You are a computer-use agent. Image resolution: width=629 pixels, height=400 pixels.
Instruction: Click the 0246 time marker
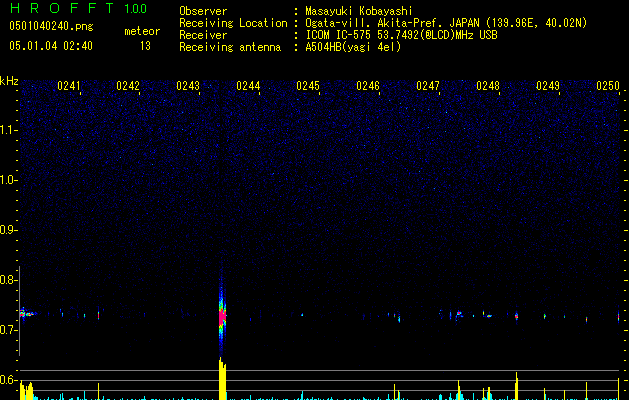click(x=368, y=86)
